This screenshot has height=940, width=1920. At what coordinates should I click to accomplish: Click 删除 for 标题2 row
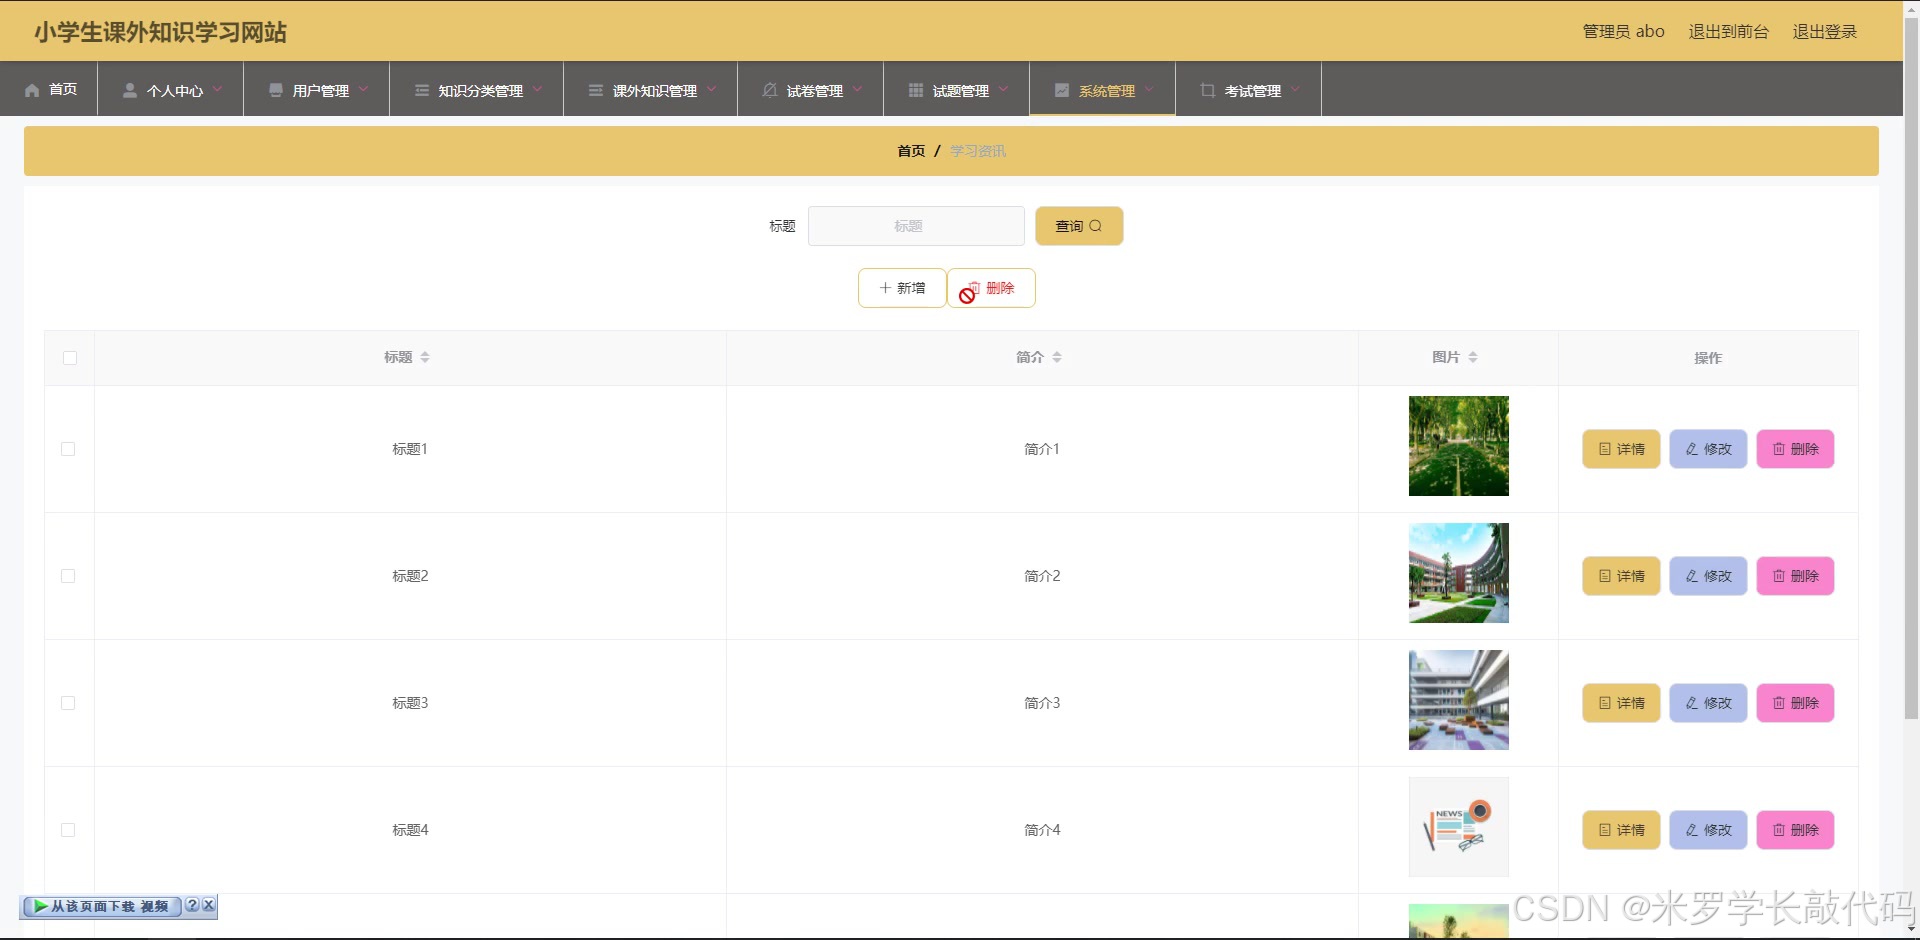tap(1795, 576)
